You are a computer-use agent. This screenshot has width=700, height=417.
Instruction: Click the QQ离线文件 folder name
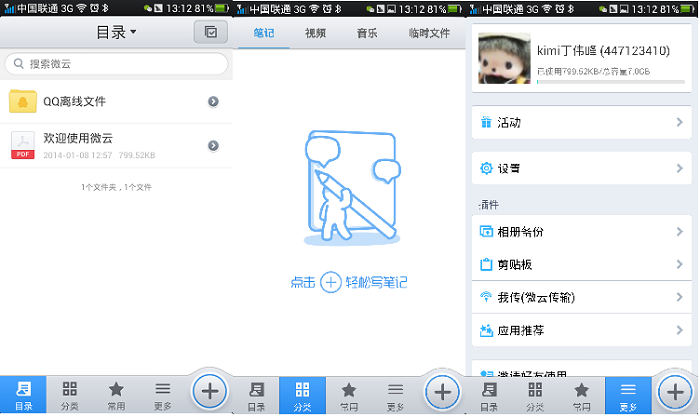click(74, 101)
